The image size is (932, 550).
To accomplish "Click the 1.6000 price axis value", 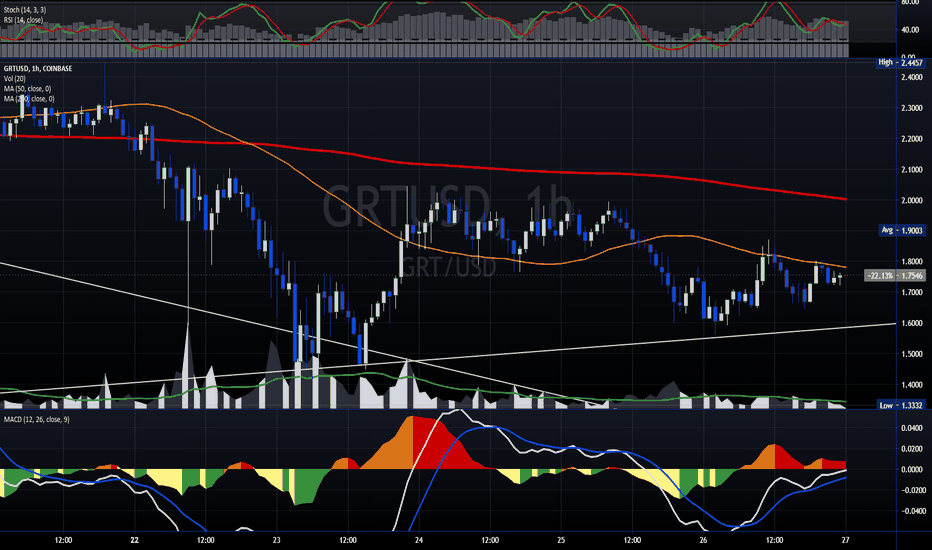I will coord(912,323).
